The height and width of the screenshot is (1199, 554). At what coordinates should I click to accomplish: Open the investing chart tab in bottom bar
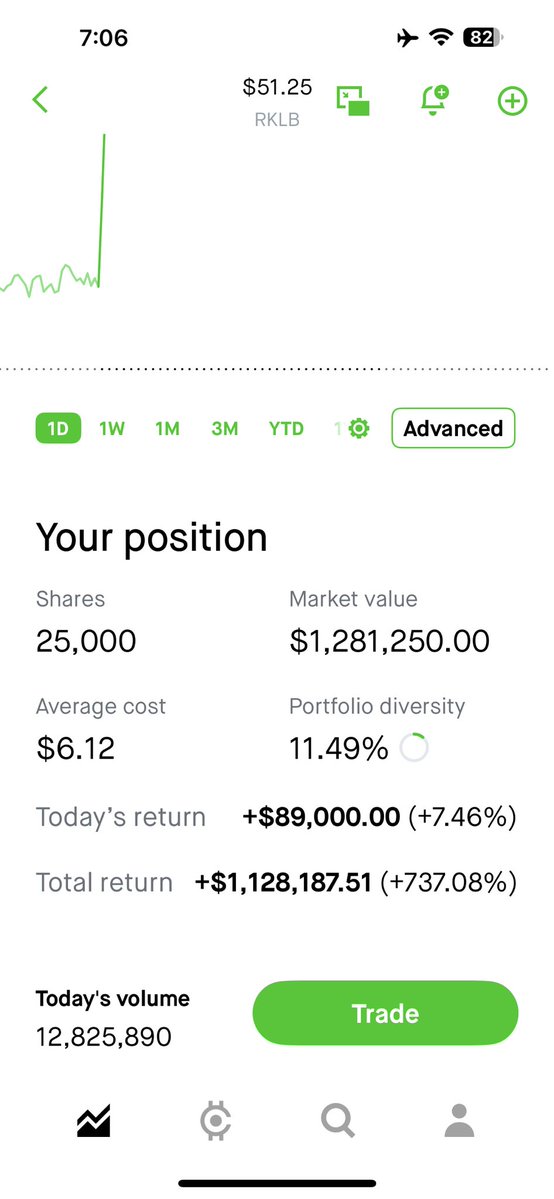(93, 1121)
